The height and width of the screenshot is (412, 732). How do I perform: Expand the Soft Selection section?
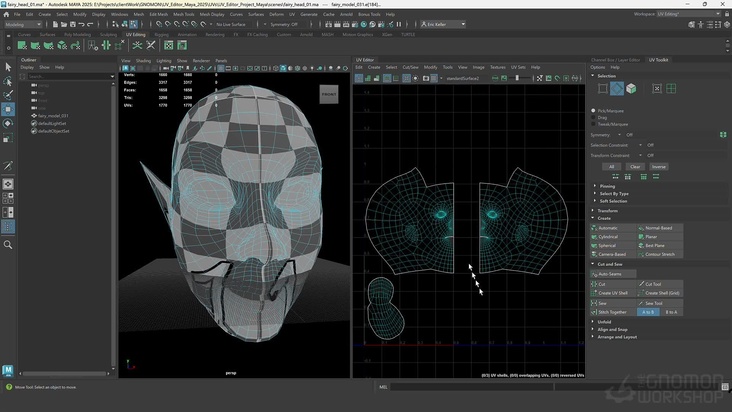click(613, 201)
